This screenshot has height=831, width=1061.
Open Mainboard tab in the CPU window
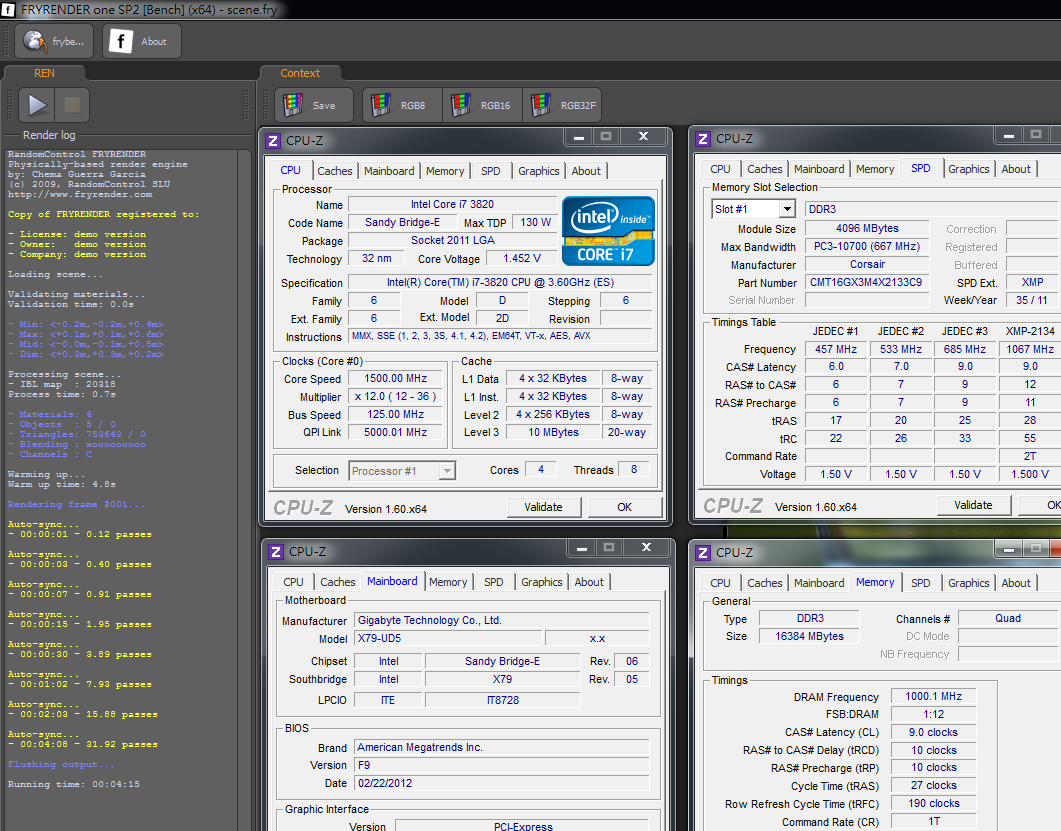coord(389,171)
